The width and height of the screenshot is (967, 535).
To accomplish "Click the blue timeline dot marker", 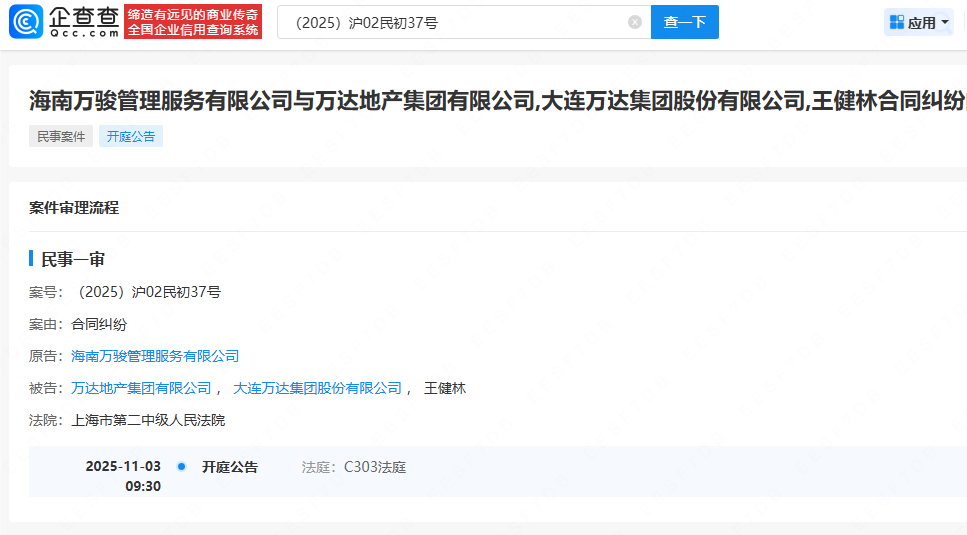I will (181, 467).
